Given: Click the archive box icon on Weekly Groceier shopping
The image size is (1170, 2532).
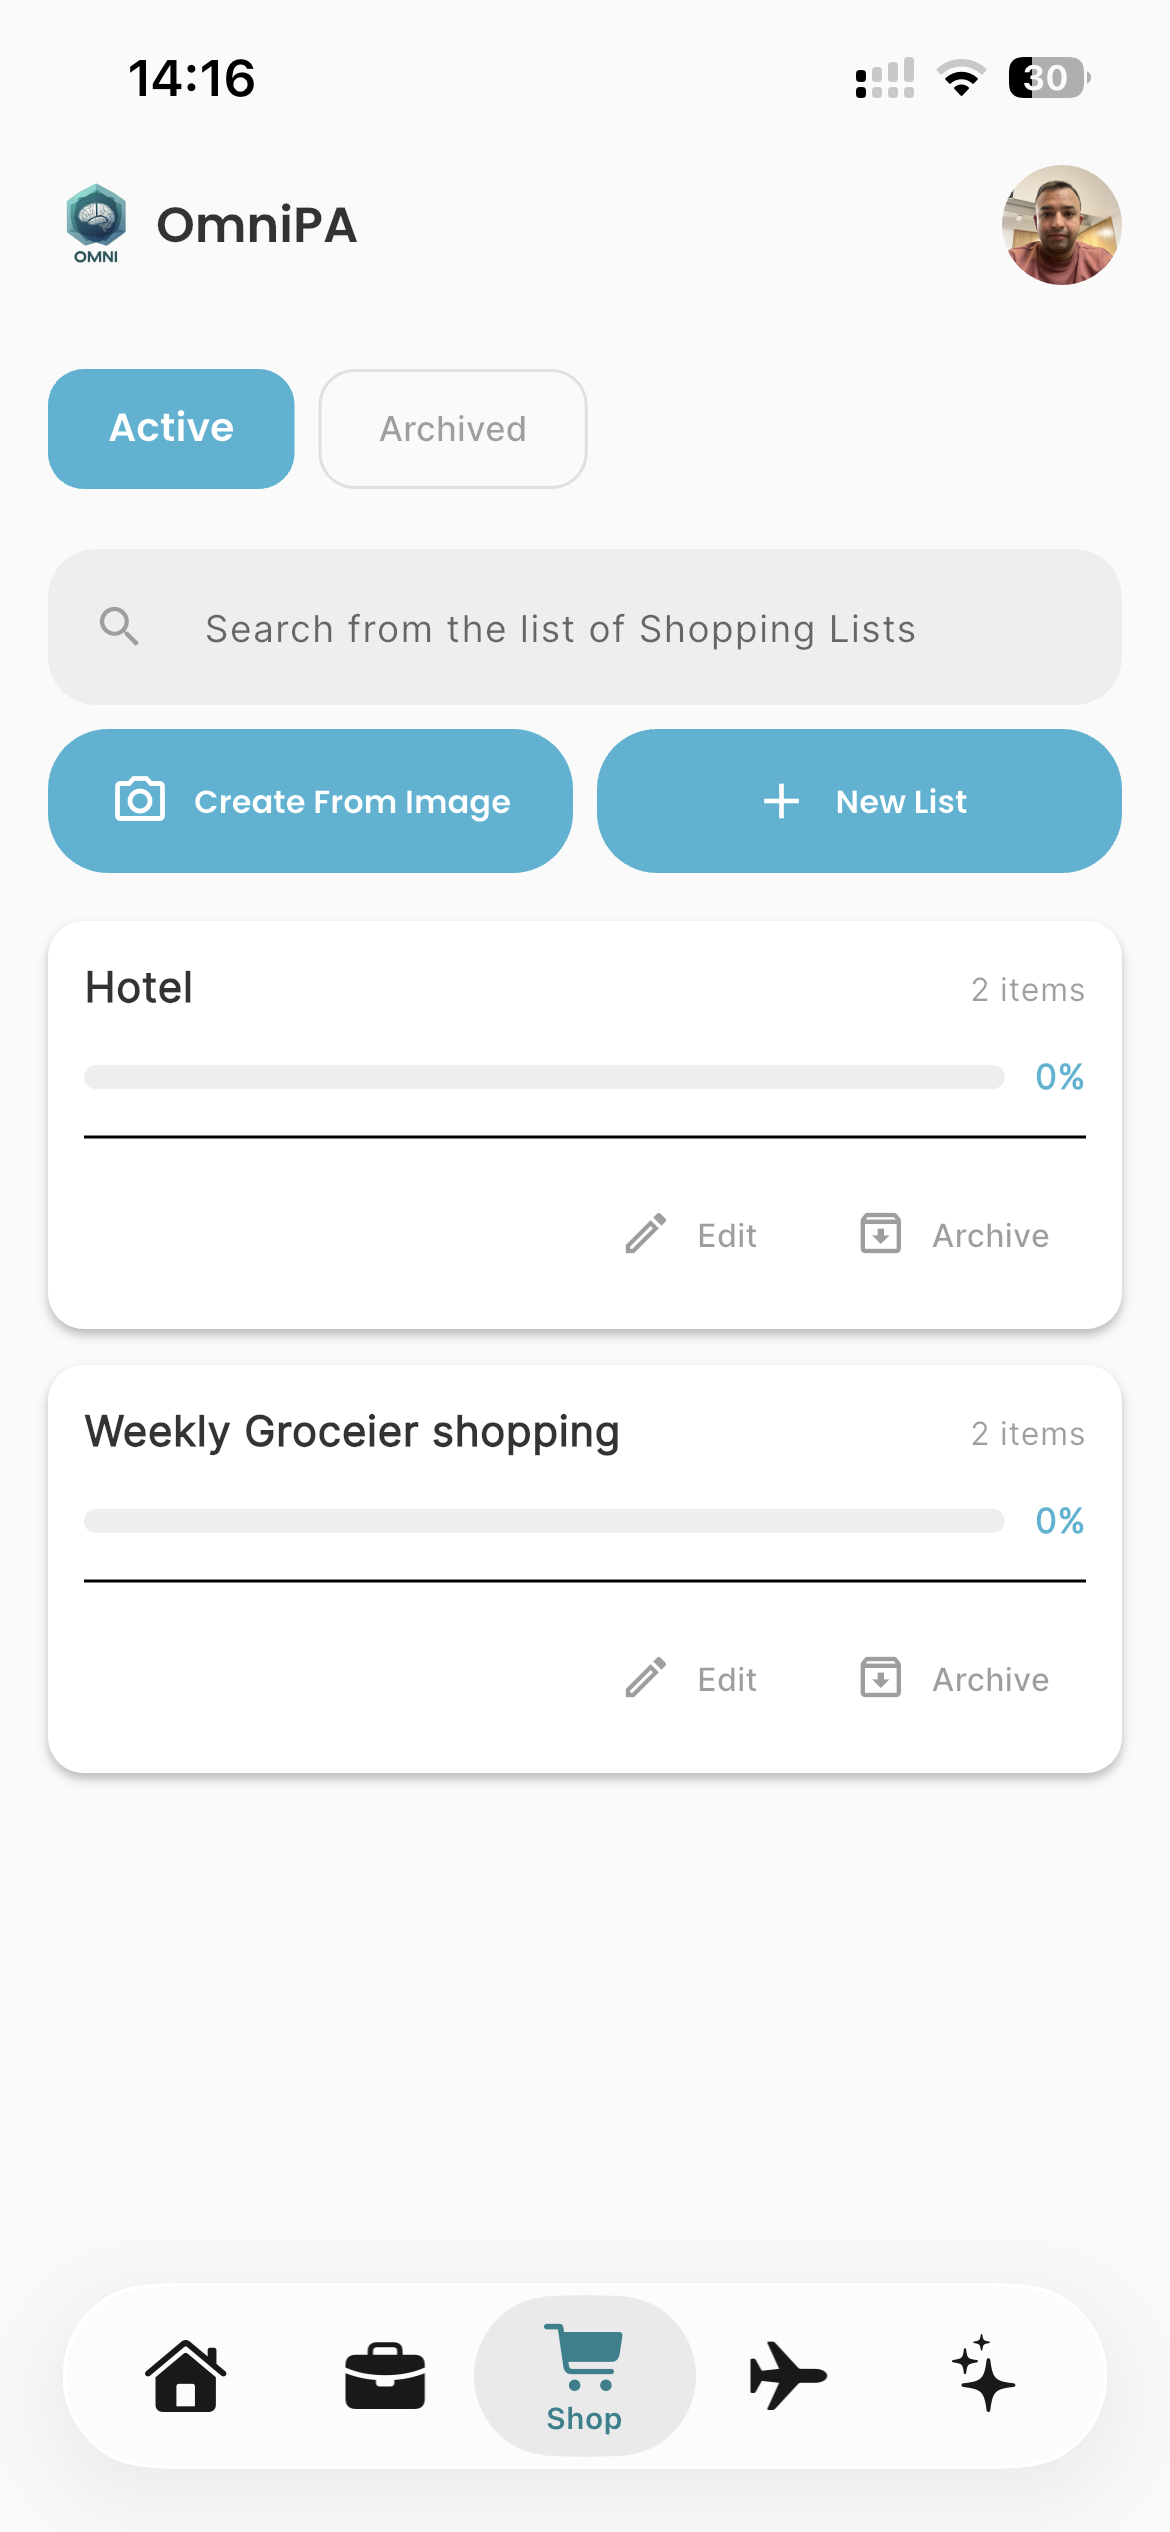Looking at the screenshot, I should [x=880, y=1678].
